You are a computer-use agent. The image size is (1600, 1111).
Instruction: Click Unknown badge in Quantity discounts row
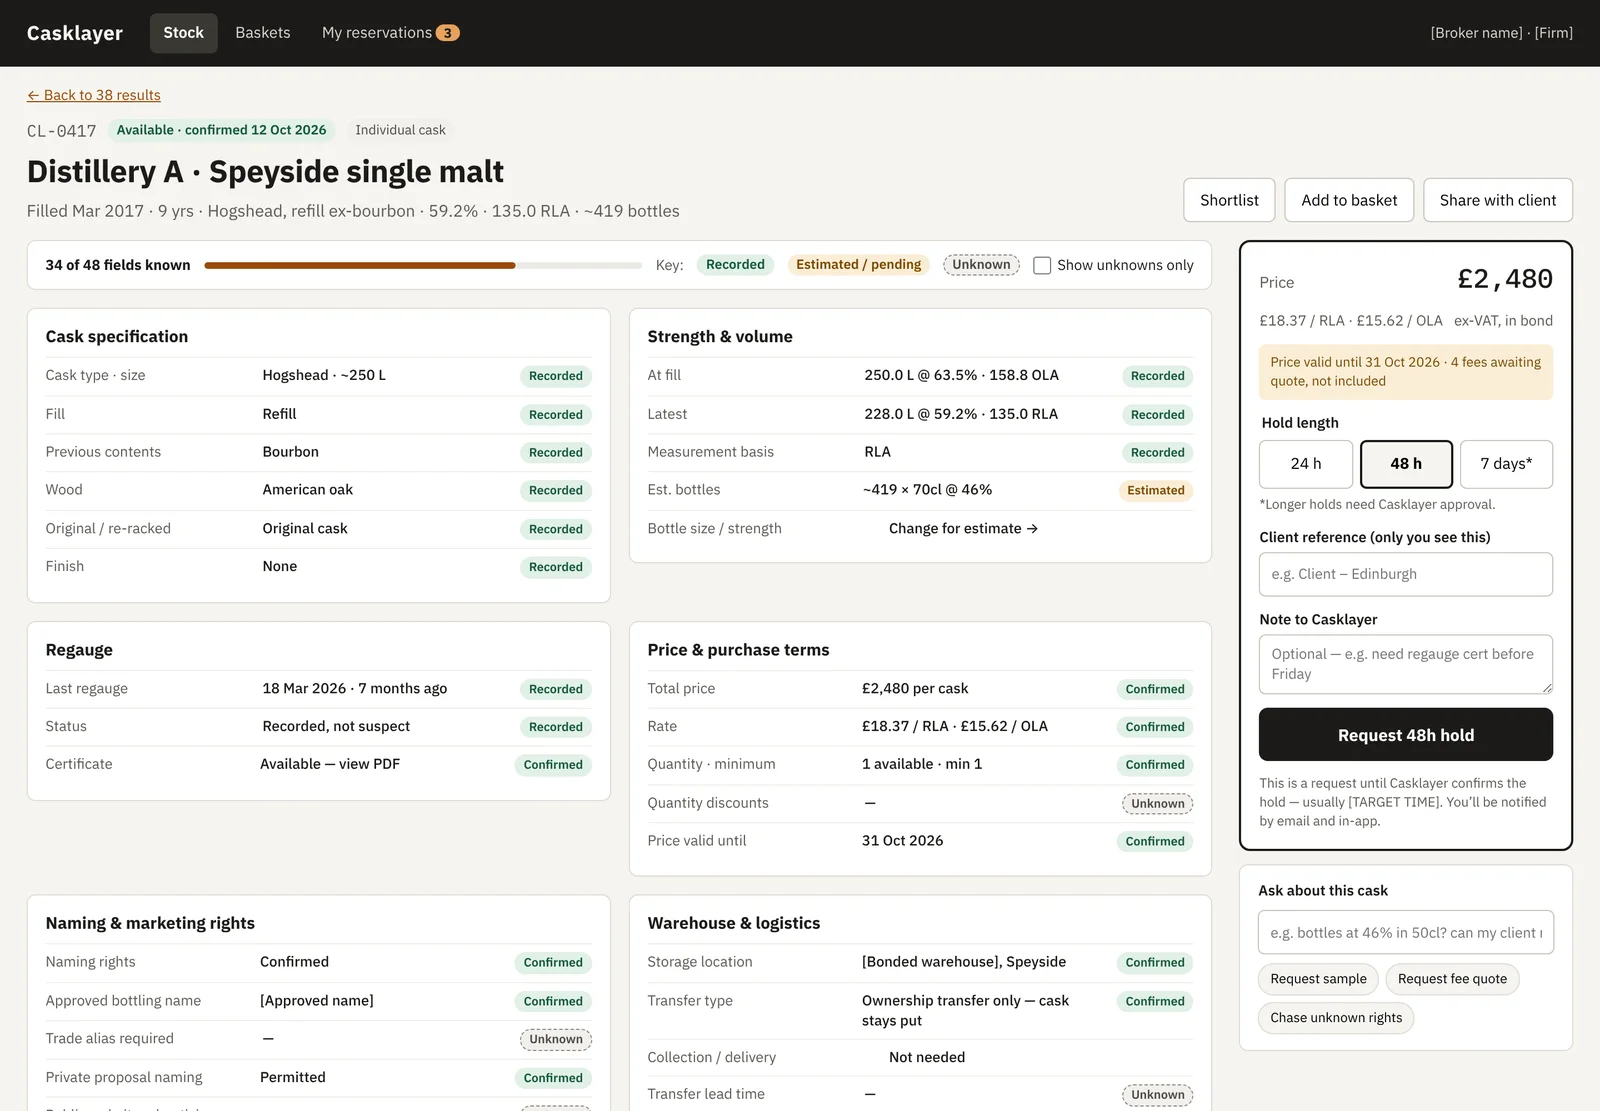coord(1158,804)
